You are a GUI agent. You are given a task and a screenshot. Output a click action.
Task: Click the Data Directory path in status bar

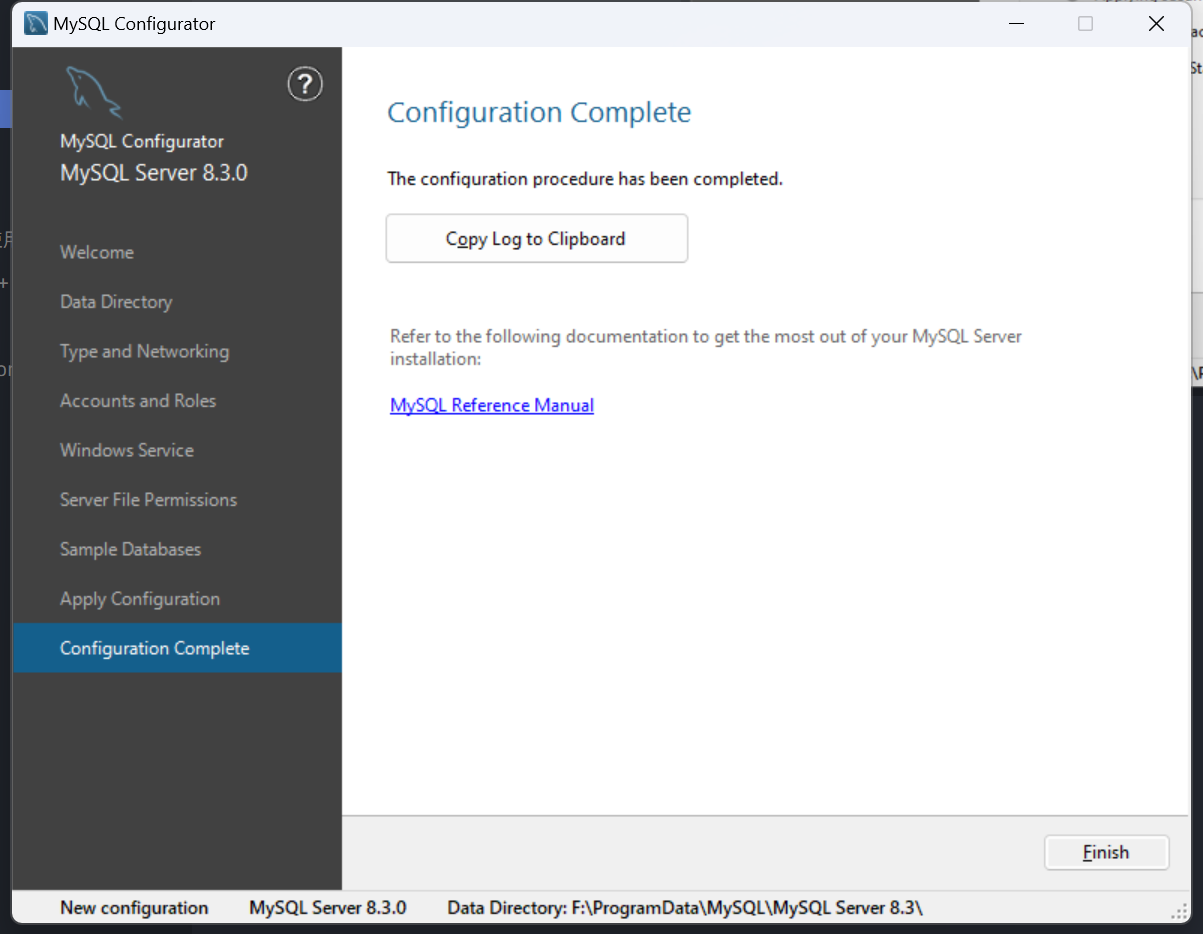(x=685, y=908)
